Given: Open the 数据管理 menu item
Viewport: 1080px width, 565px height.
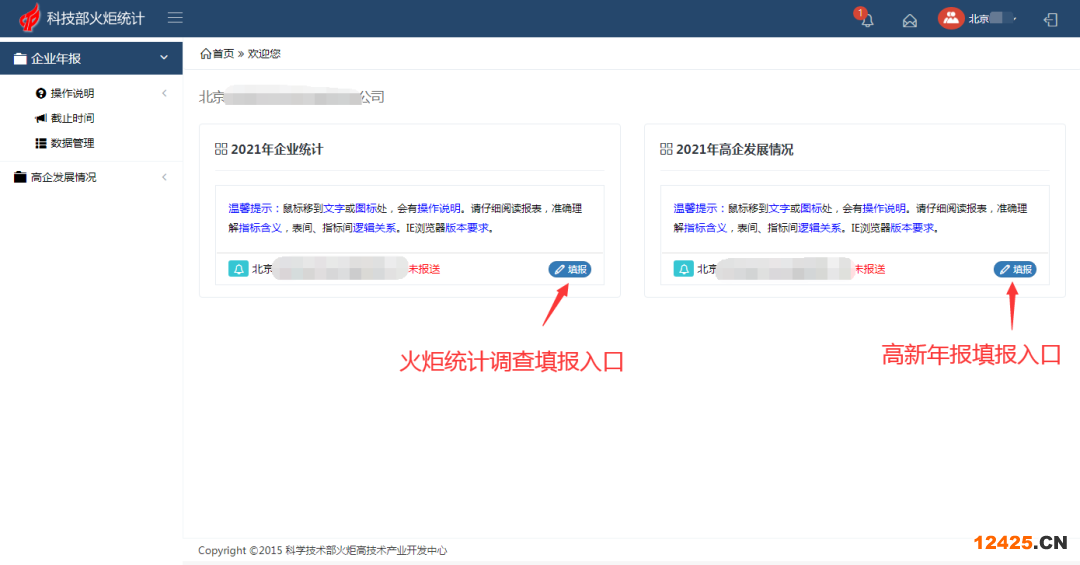Looking at the screenshot, I should coord(72,143).
